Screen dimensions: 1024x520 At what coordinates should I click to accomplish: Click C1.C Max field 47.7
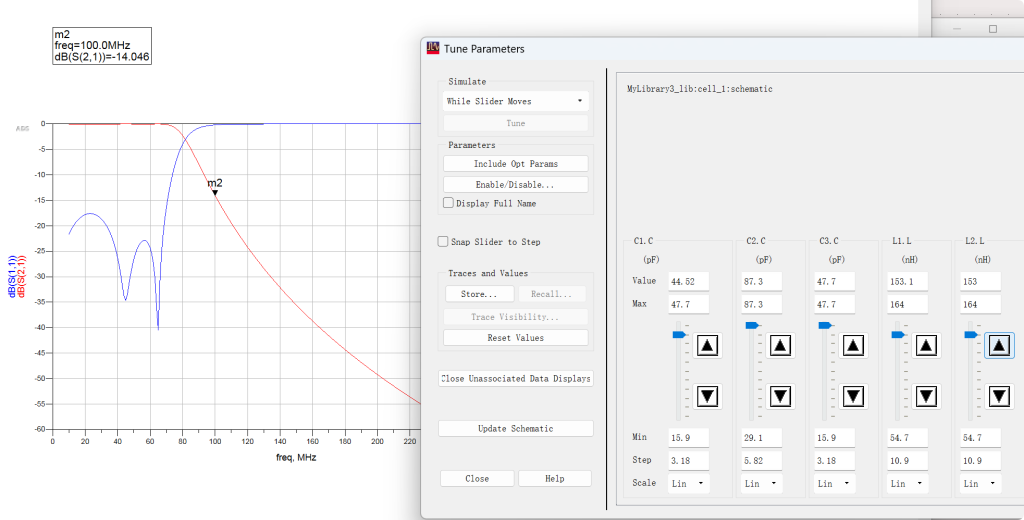[x=688, y=304]
